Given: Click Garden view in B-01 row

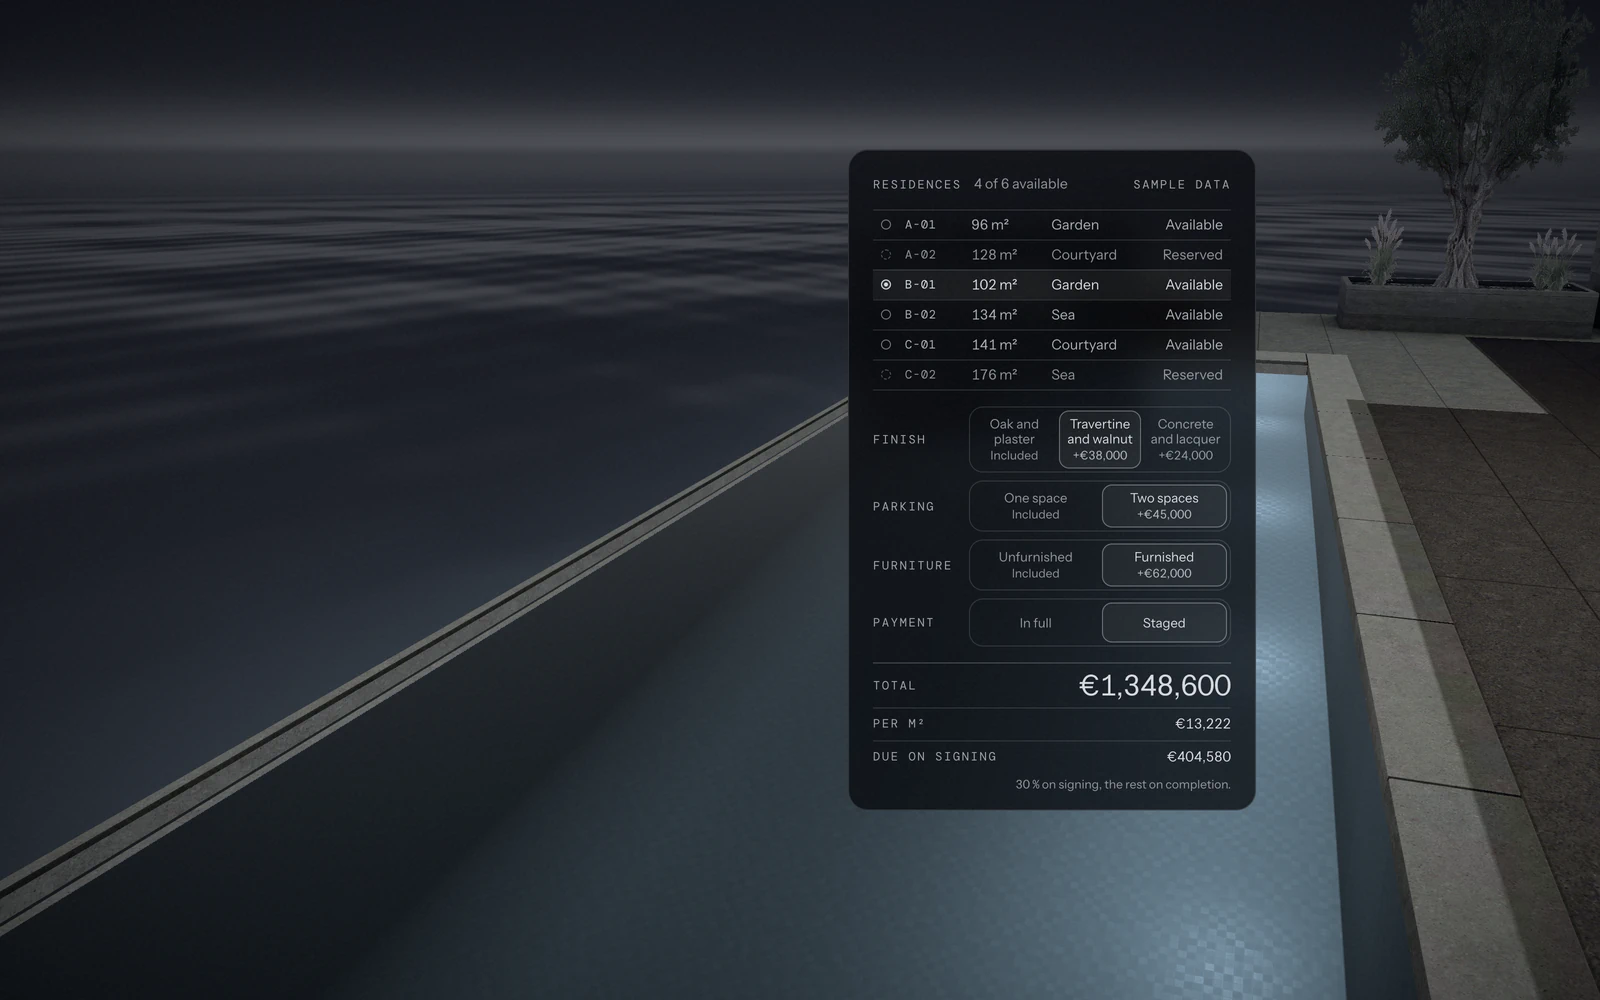Looking at the screenshot, I should tap(1075, 285).
